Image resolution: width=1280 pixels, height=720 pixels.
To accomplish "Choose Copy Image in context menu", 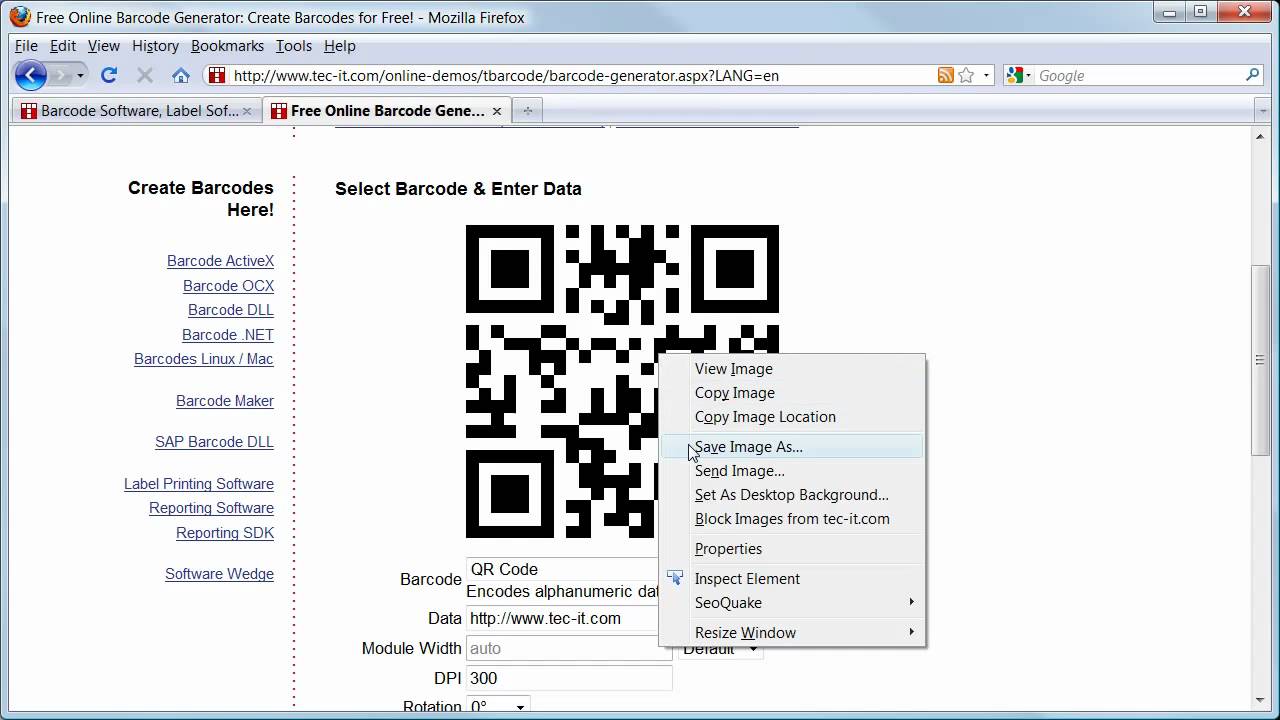I will (x=792, y=393).
